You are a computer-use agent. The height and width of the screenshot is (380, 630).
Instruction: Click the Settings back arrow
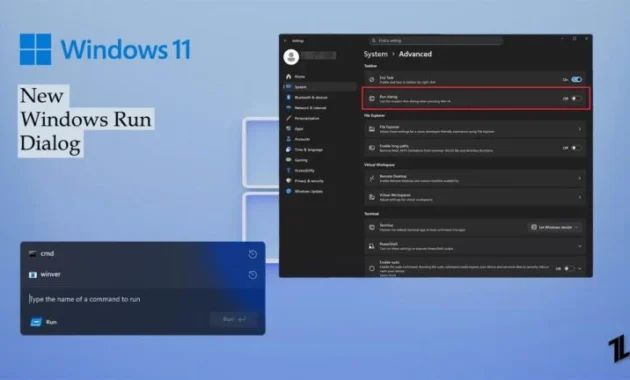(x=285, y=41)
